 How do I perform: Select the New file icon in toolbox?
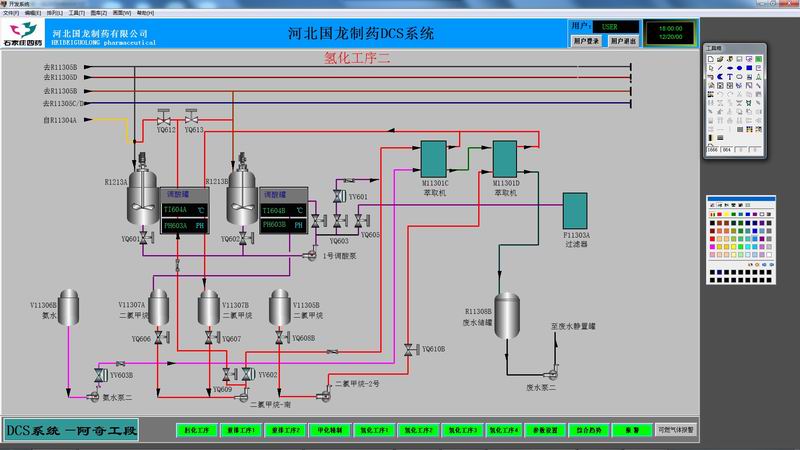(711, 59)
